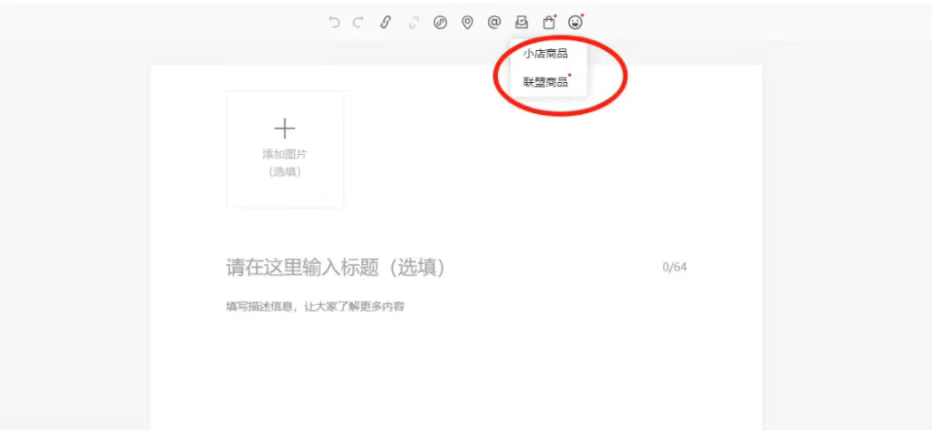Open the emoji picker
Screen dimensions: 932x436
575,22
